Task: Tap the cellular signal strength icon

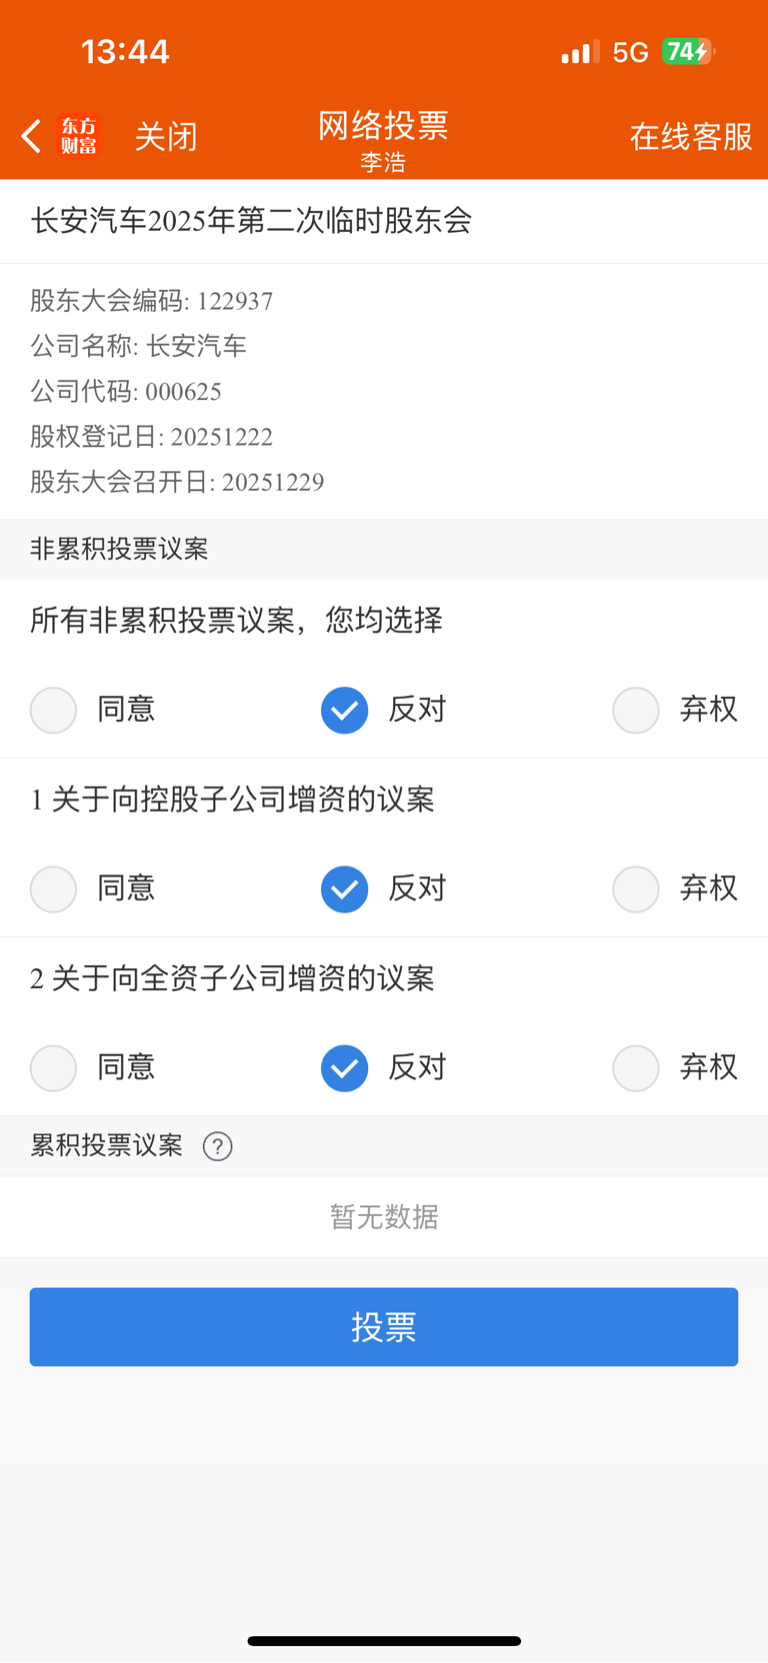Action: (579, 52)
